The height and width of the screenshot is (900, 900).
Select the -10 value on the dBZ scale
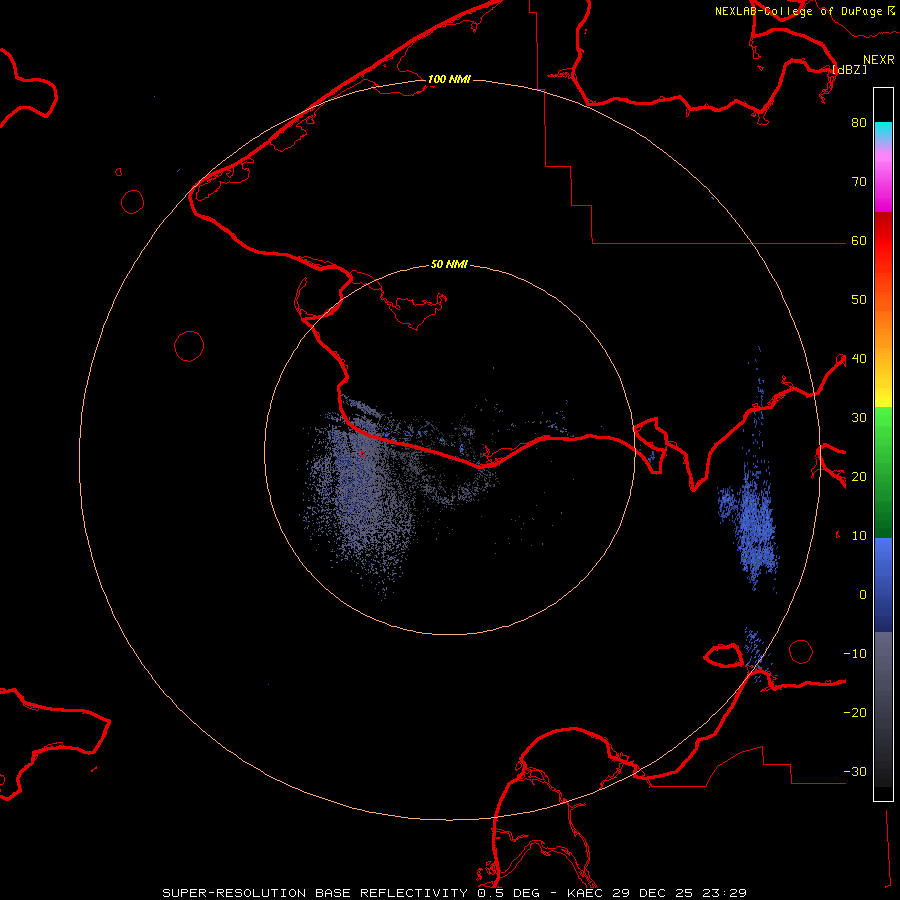pos(855,654)
